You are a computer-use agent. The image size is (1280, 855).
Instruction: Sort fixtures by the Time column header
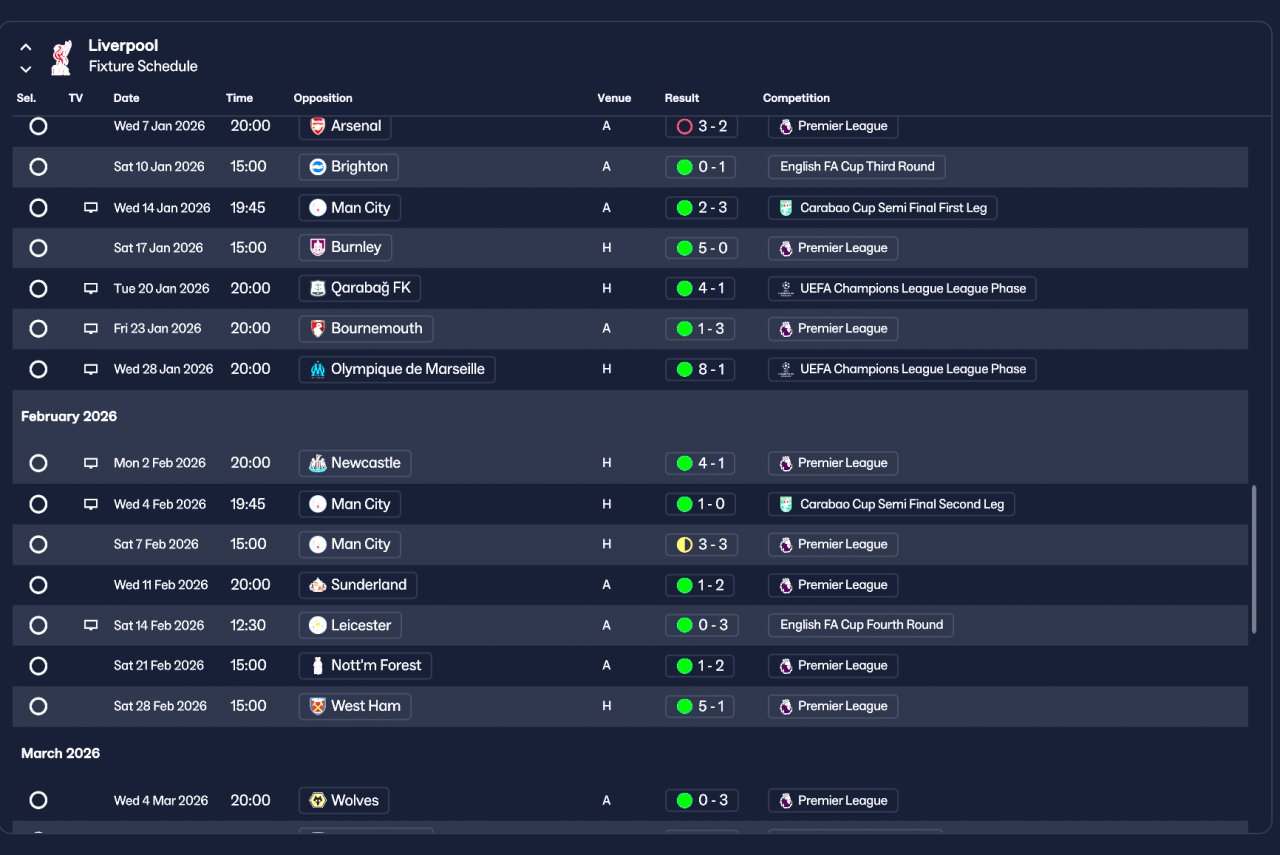click(239, 98)
